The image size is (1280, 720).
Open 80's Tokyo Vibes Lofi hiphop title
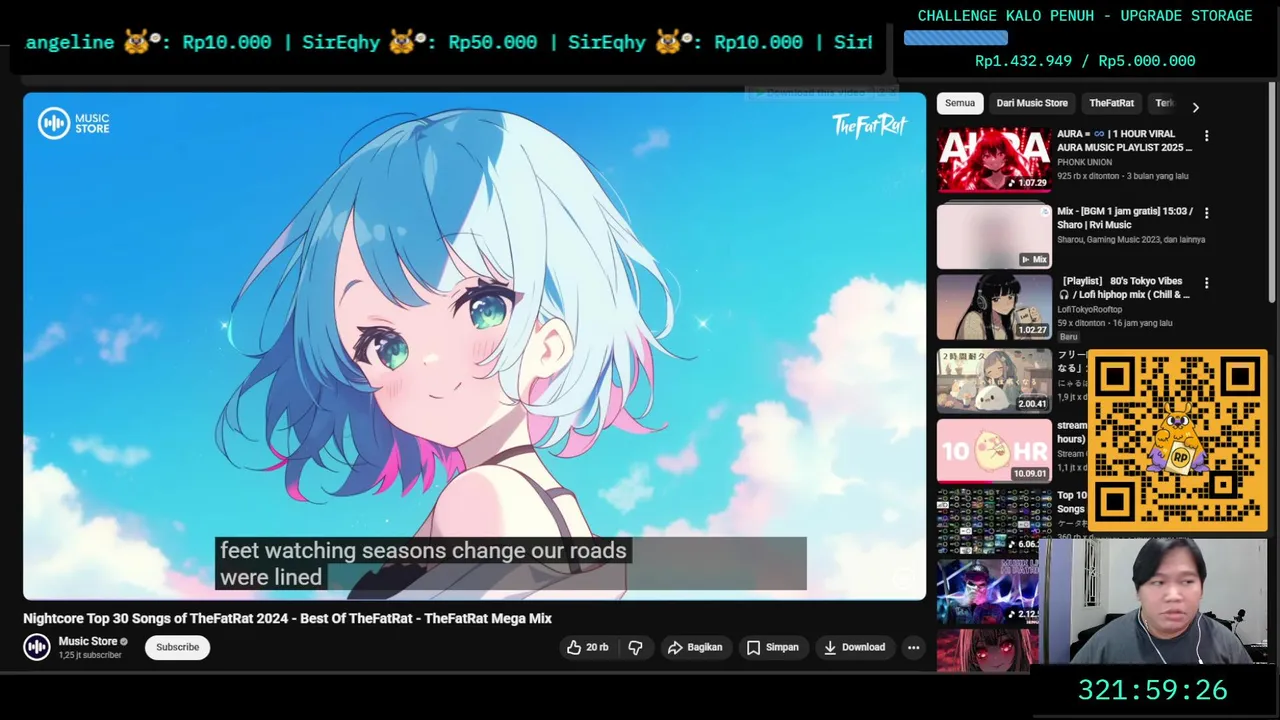pyautogui.click(x=1125, y=288)
